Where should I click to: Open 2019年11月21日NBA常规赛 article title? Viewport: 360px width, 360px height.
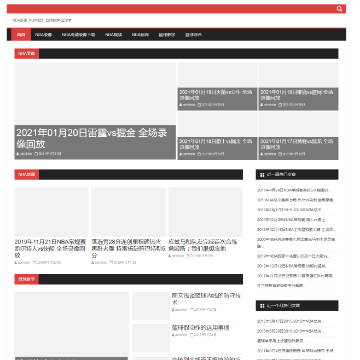pyautogui.click(x=50, y=249)
